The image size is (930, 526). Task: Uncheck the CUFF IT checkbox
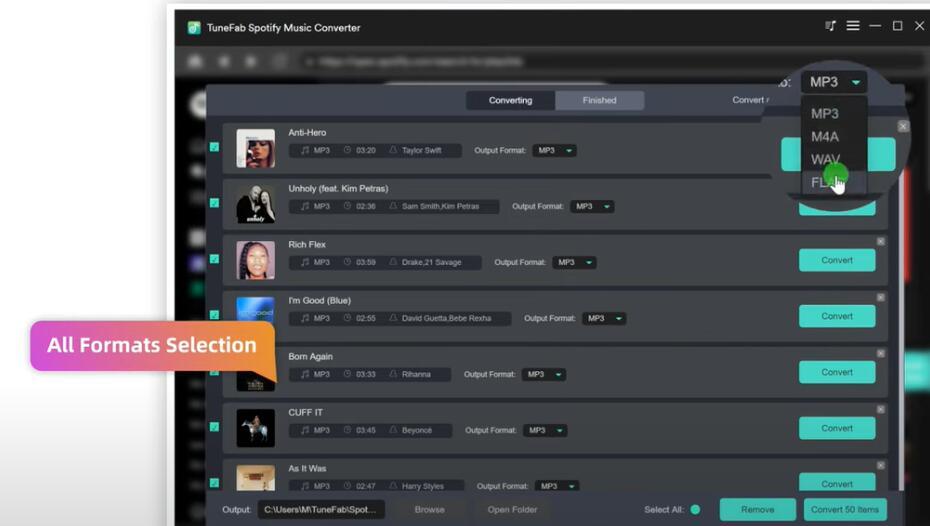point(215,427)
